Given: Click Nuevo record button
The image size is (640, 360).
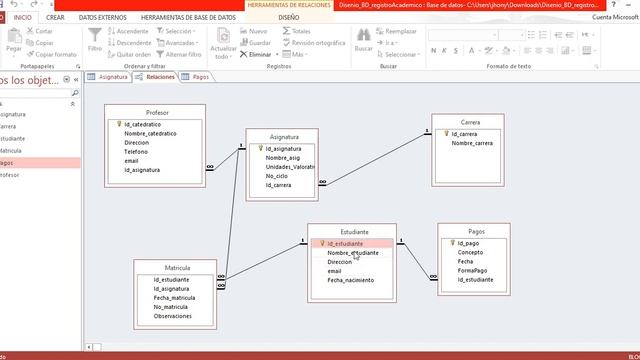Looking at the screenshot, I should click(x=253, y=31).
